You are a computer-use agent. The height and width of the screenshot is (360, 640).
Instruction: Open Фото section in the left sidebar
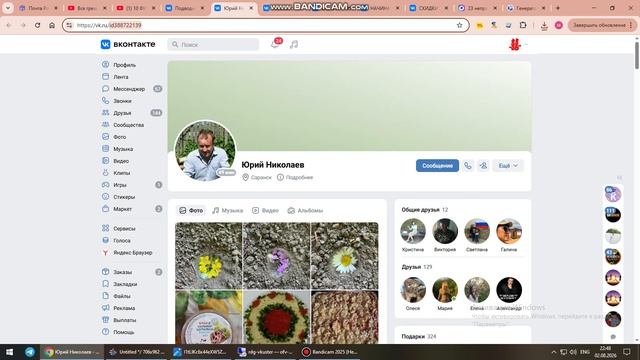119,137
